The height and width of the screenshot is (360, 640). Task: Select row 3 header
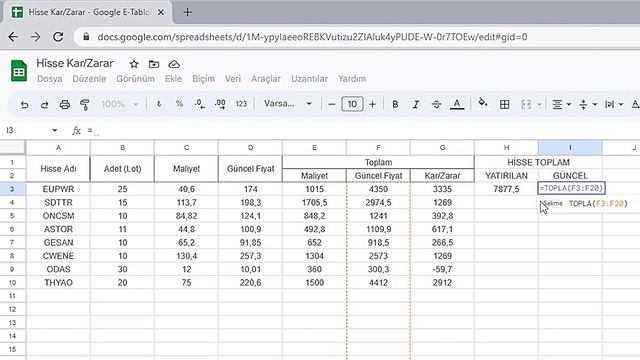point(12,189)
